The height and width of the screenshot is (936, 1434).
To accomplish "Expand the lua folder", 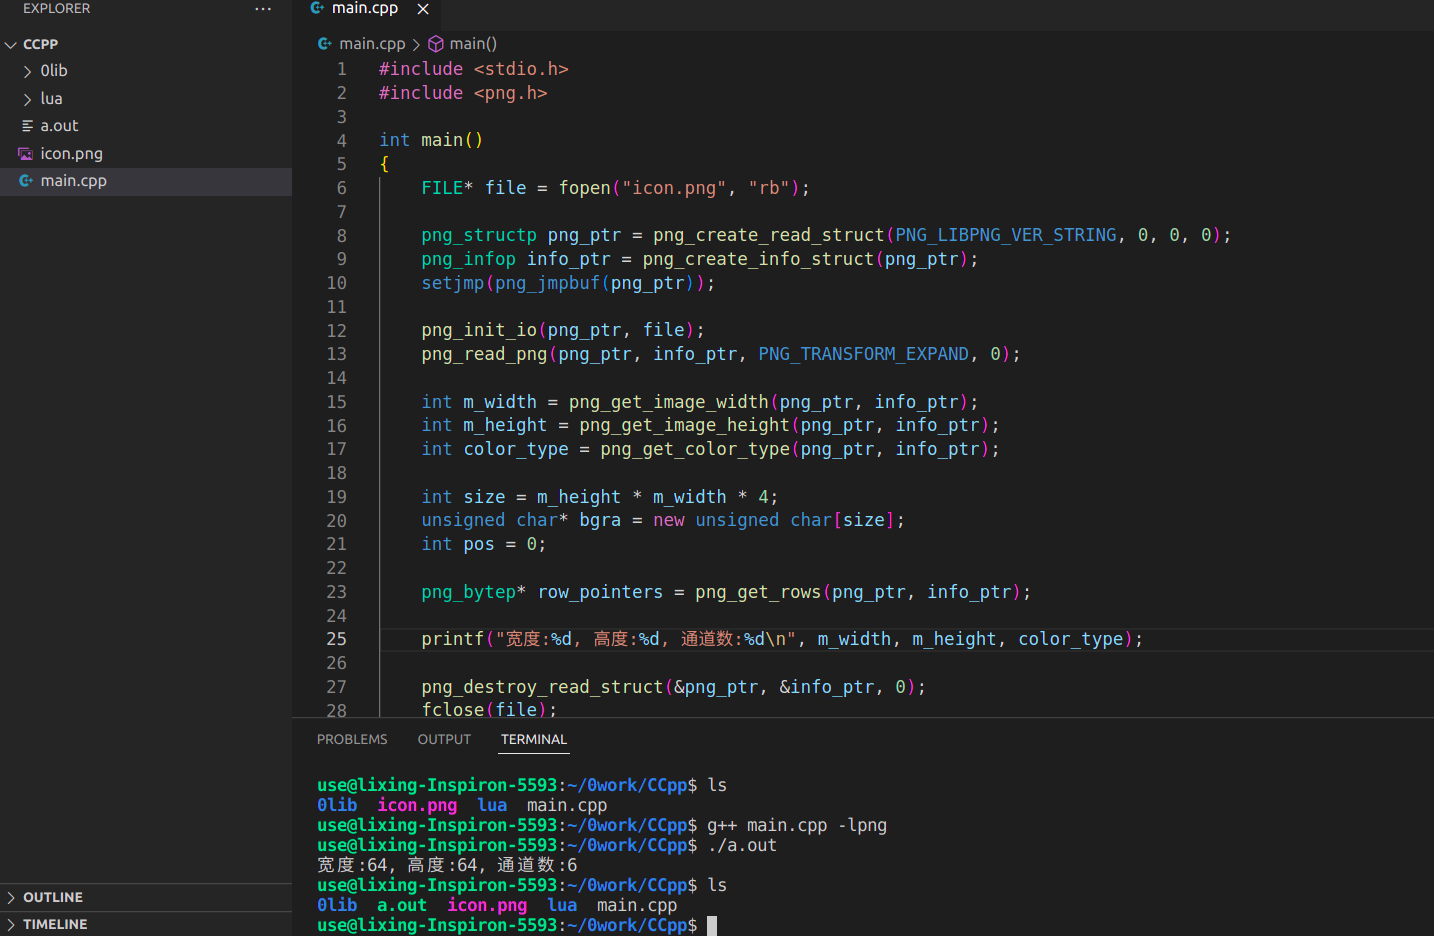I will [x=27, y=99].
